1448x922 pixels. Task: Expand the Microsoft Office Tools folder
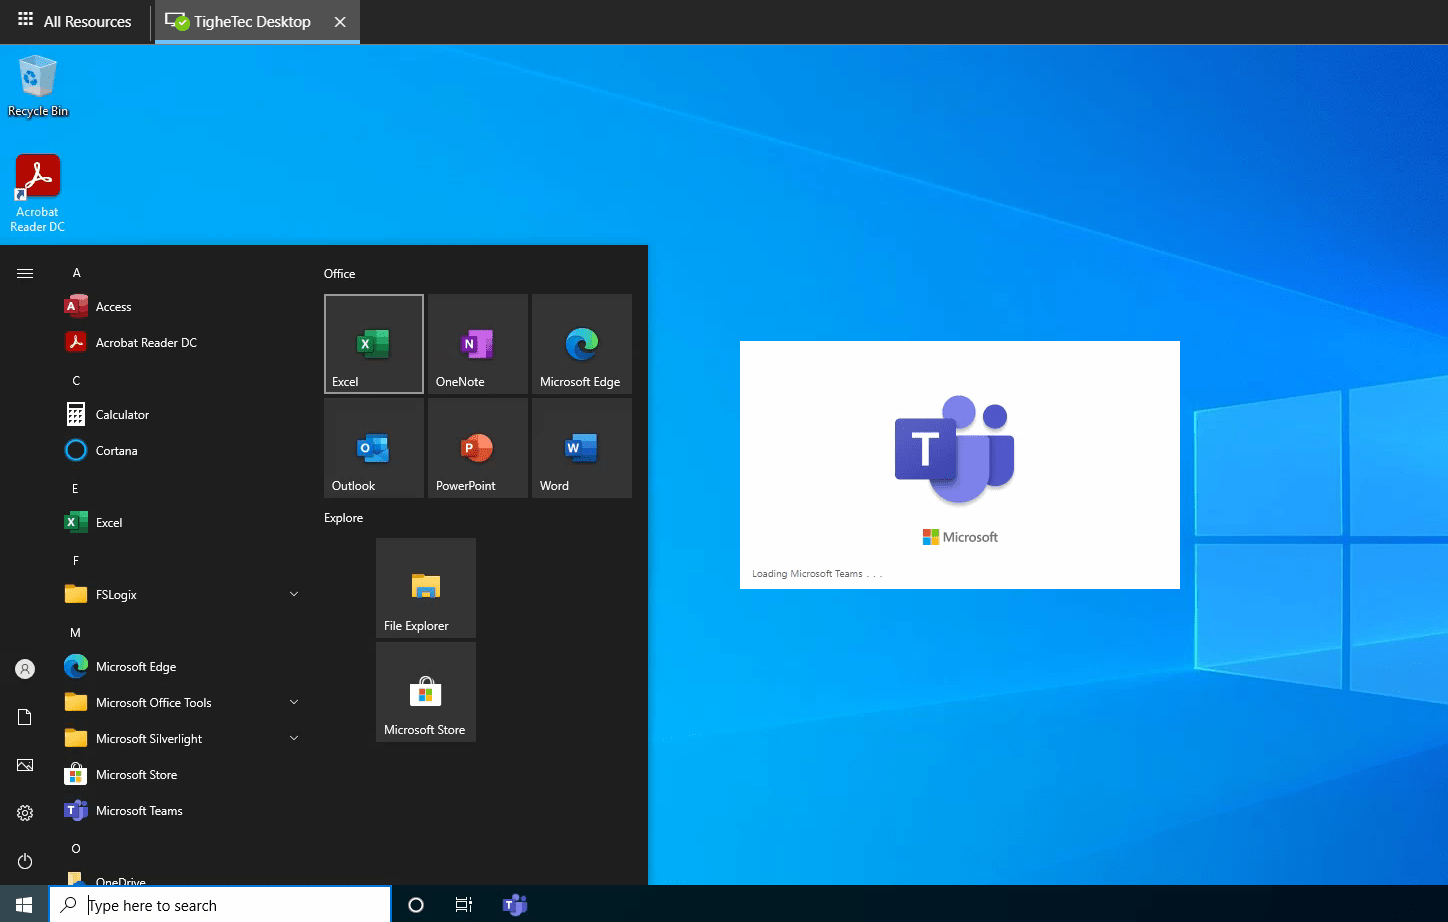[x=182, y=703]
